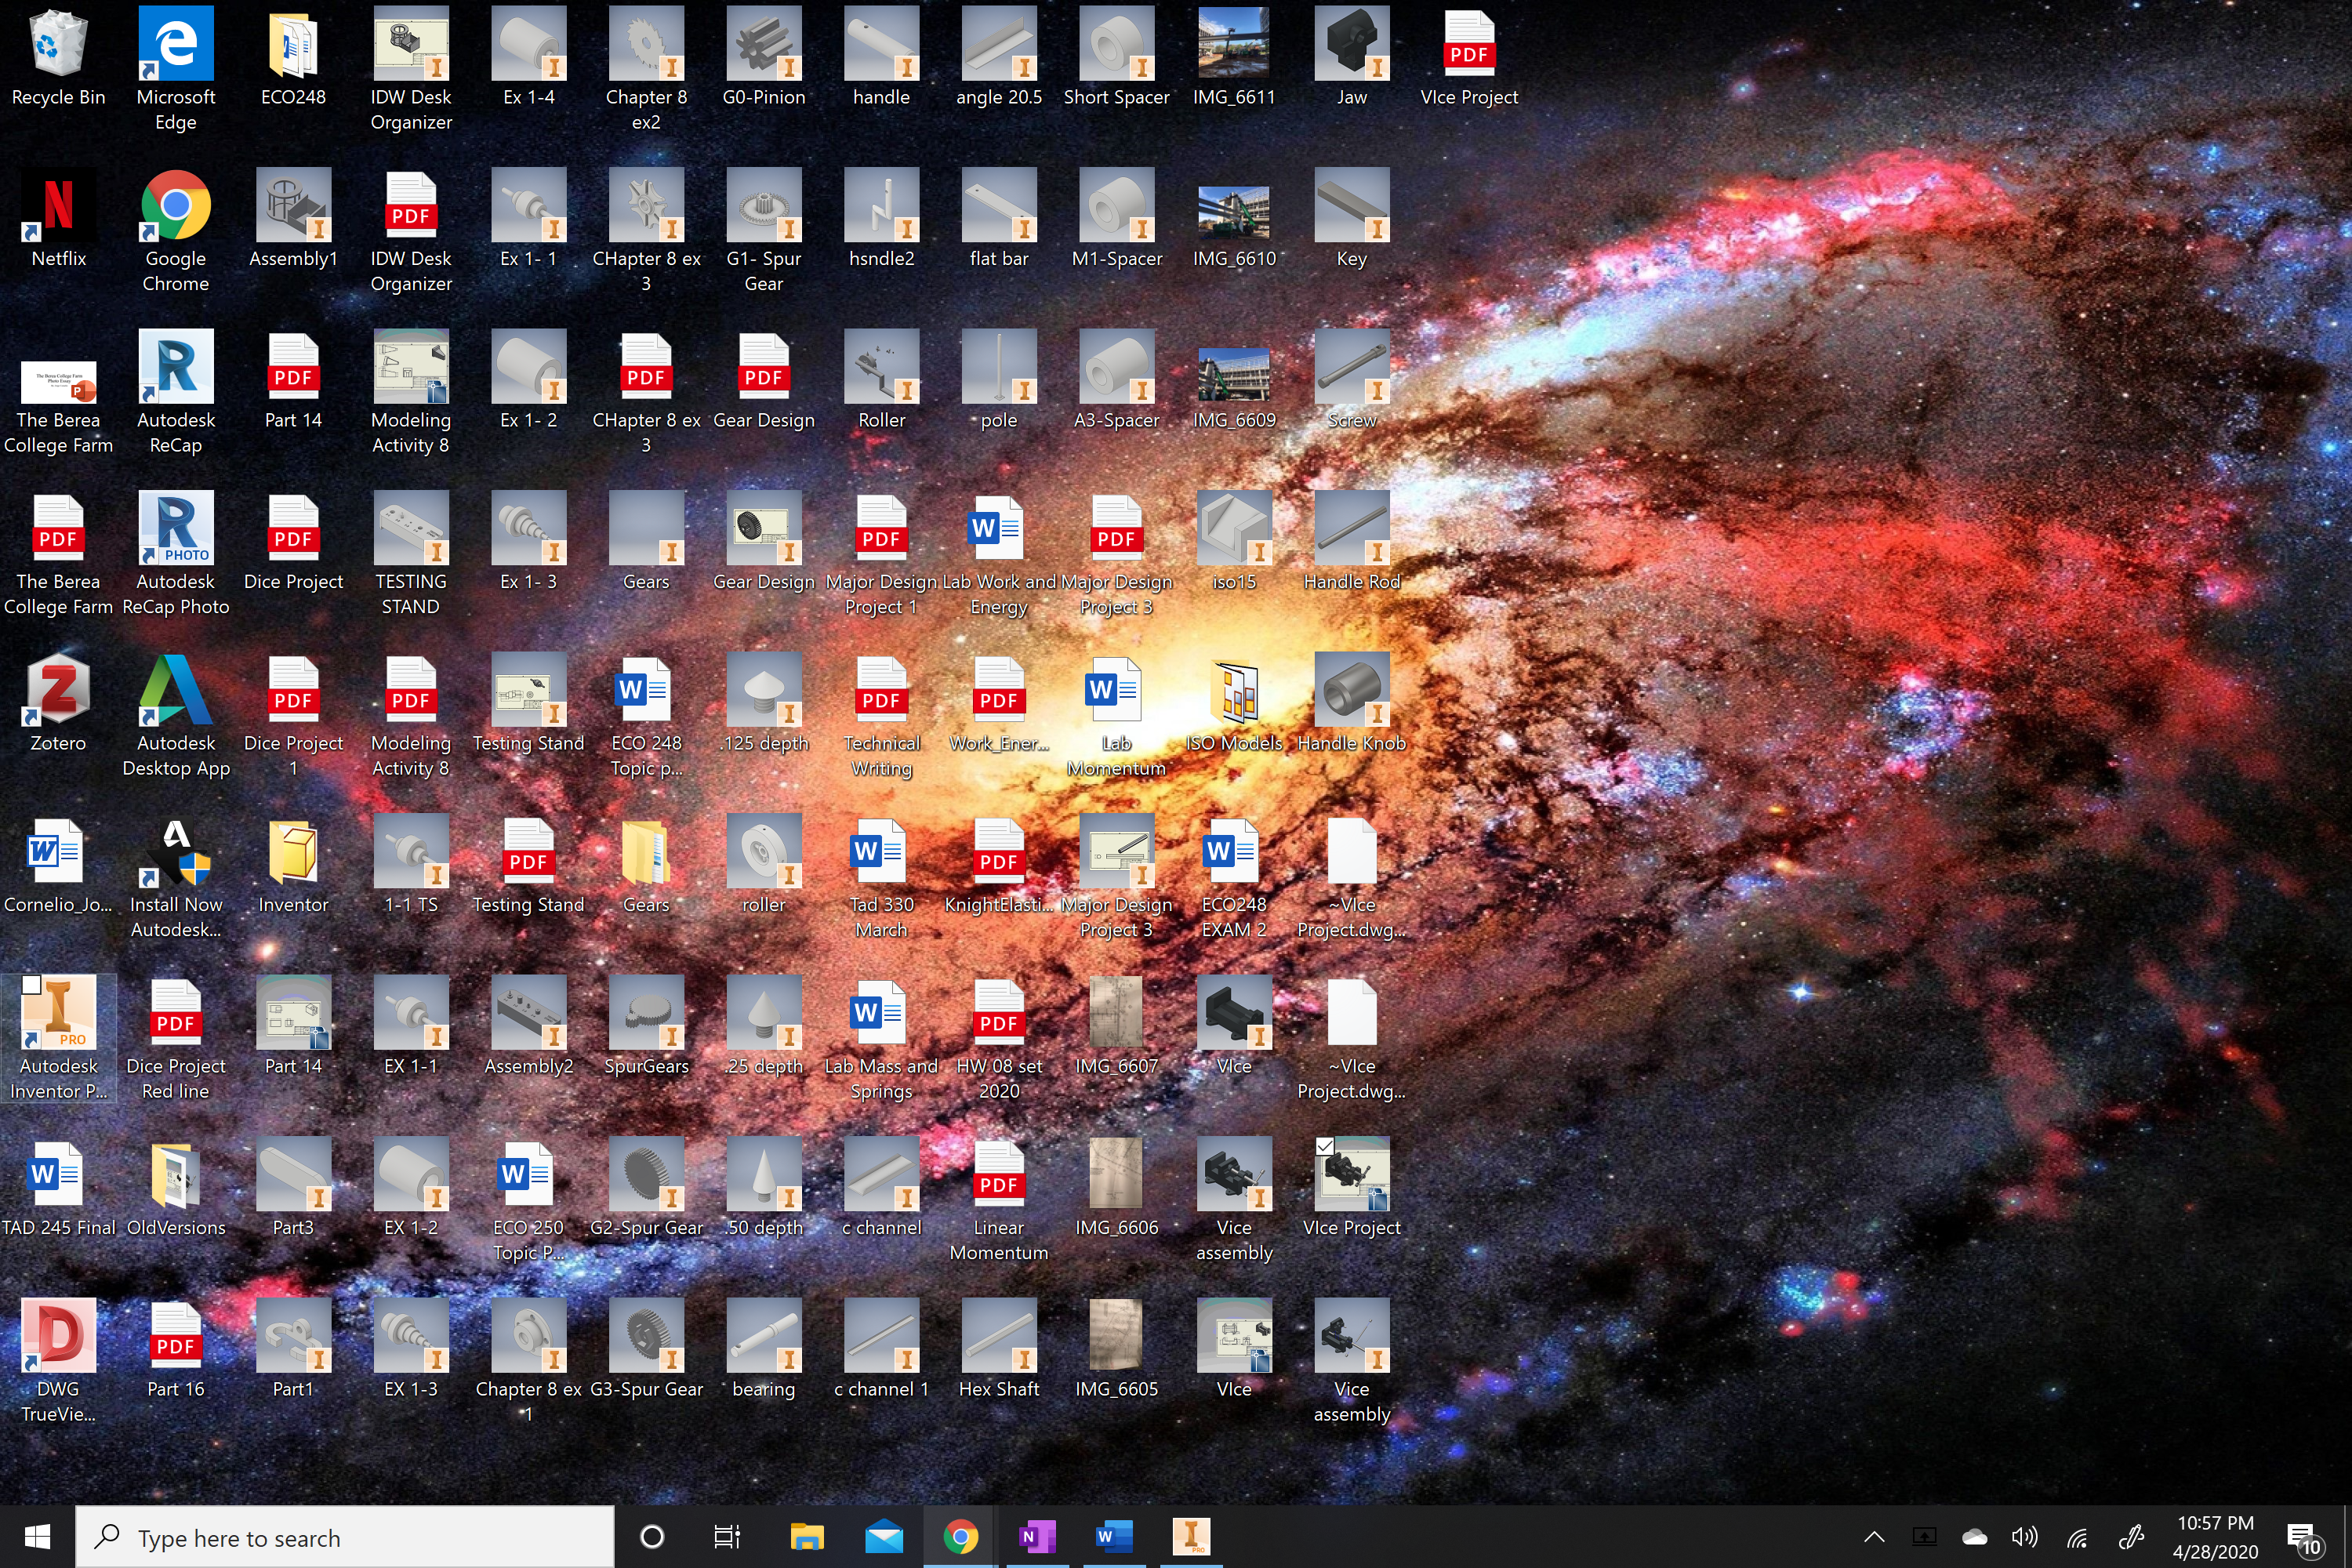This screenshot has height=1568, width=2352.
Task: Select the Zotero desktop shortcut
Action: tap(58, 704)
